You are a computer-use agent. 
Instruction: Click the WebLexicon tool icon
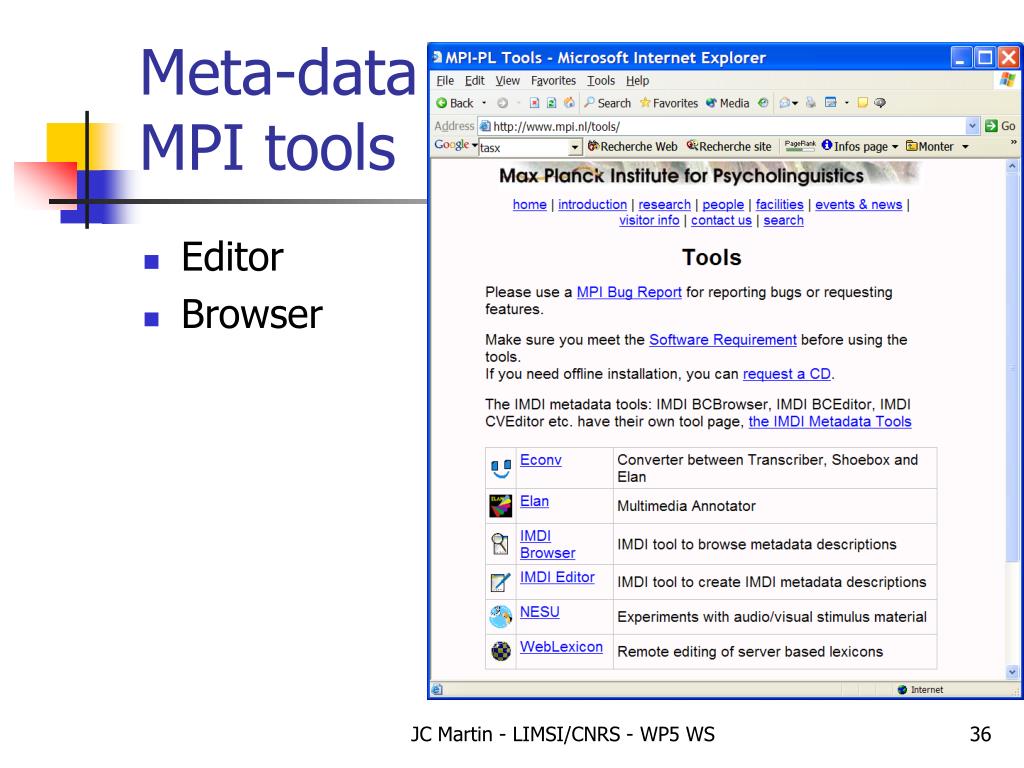[501, 651]
